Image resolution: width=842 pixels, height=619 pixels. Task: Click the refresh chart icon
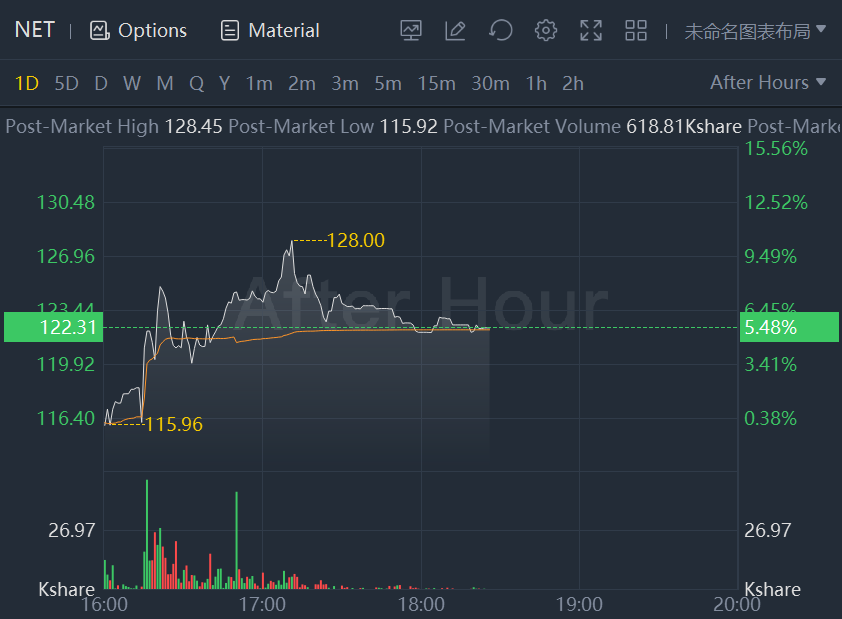pos(500,31)
